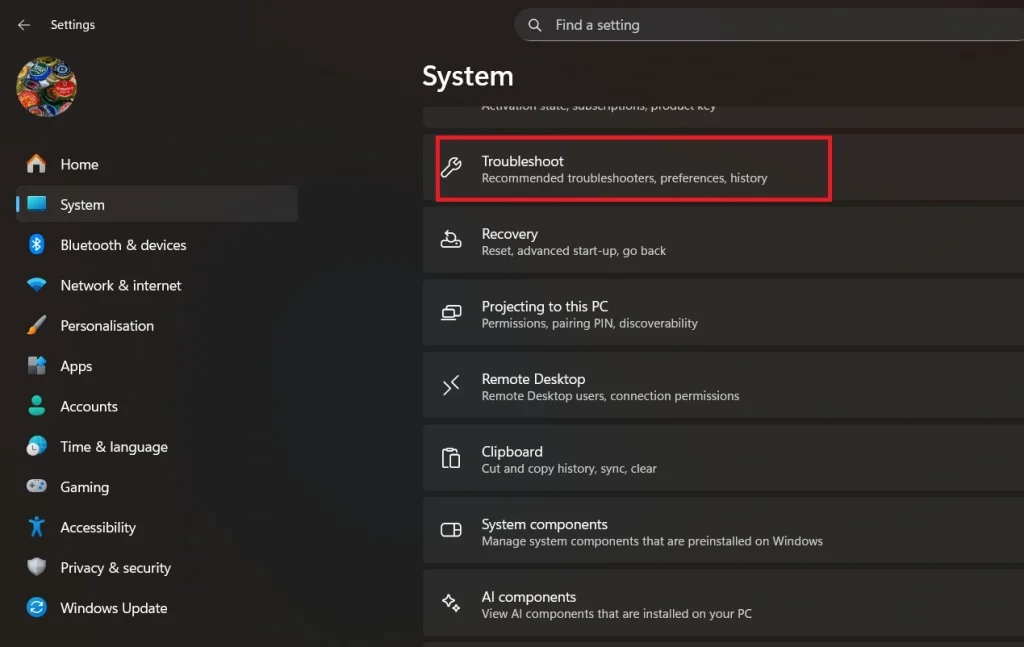Click the user profile picture
Screen dimensions: 1024x647
point(46,86)
